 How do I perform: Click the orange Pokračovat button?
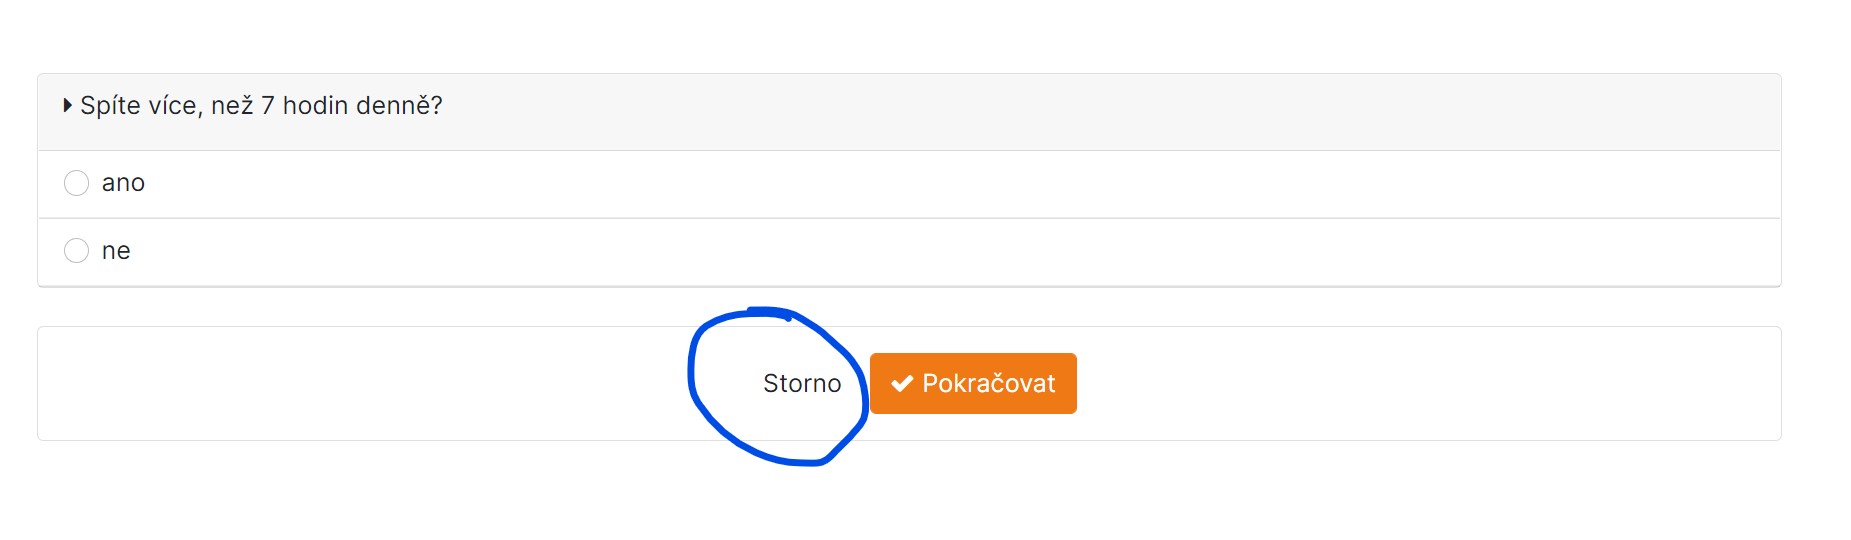[972, 383]
